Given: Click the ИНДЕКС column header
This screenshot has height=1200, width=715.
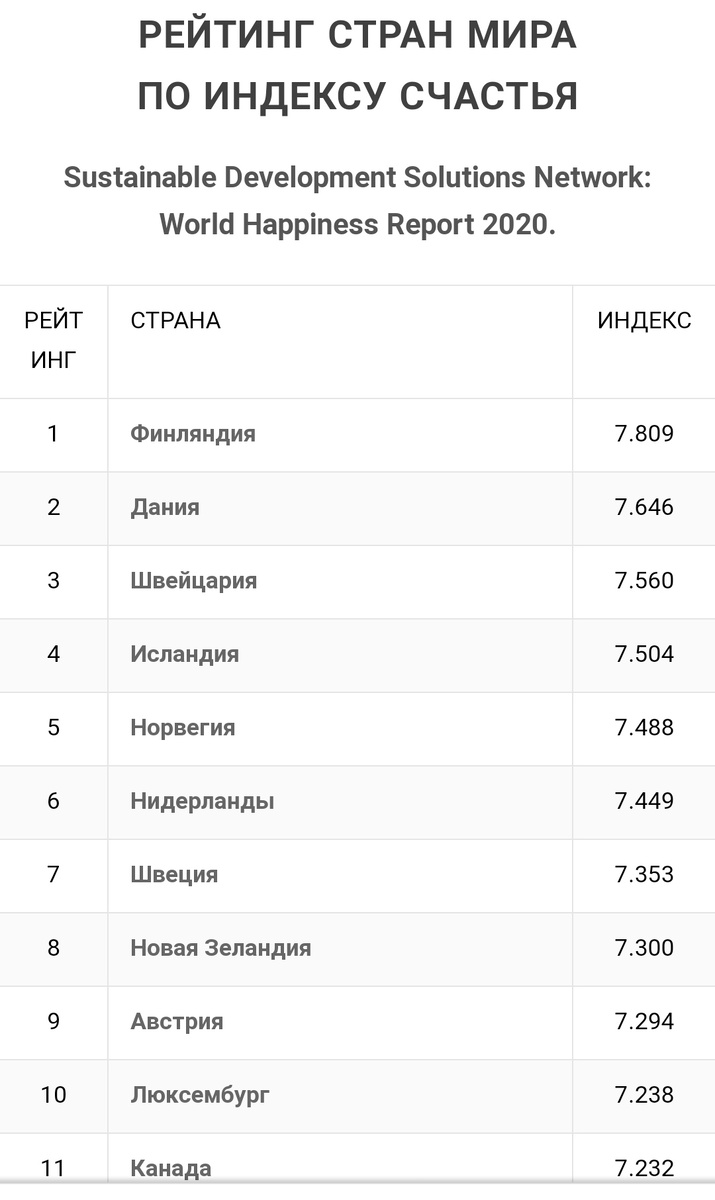Looking at the screenshot, I should [644, 321].
